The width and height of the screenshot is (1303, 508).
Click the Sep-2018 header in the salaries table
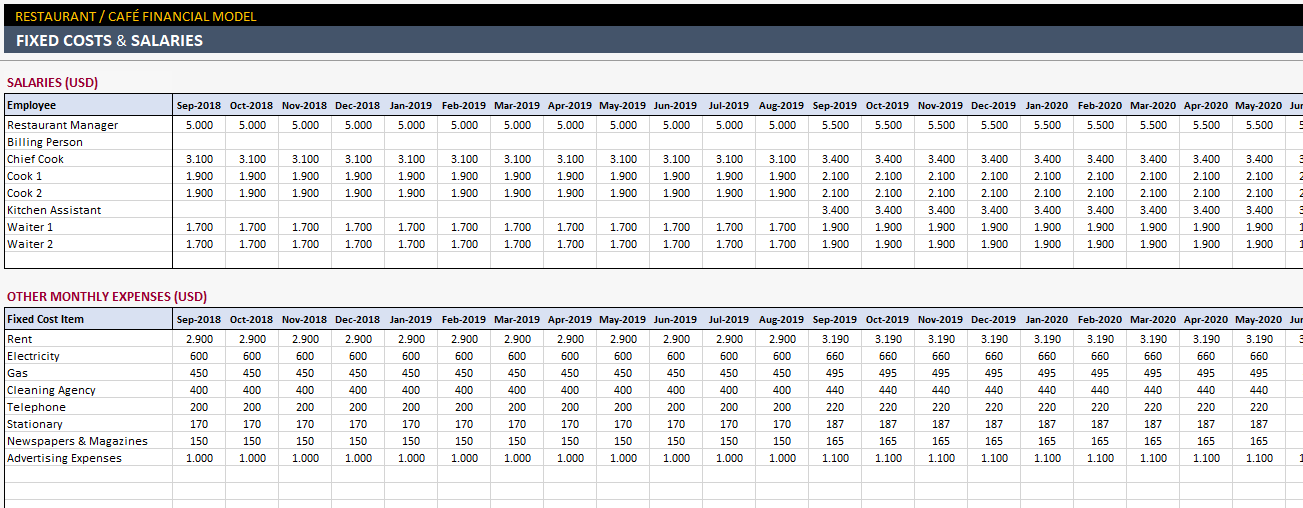[199, 105]
